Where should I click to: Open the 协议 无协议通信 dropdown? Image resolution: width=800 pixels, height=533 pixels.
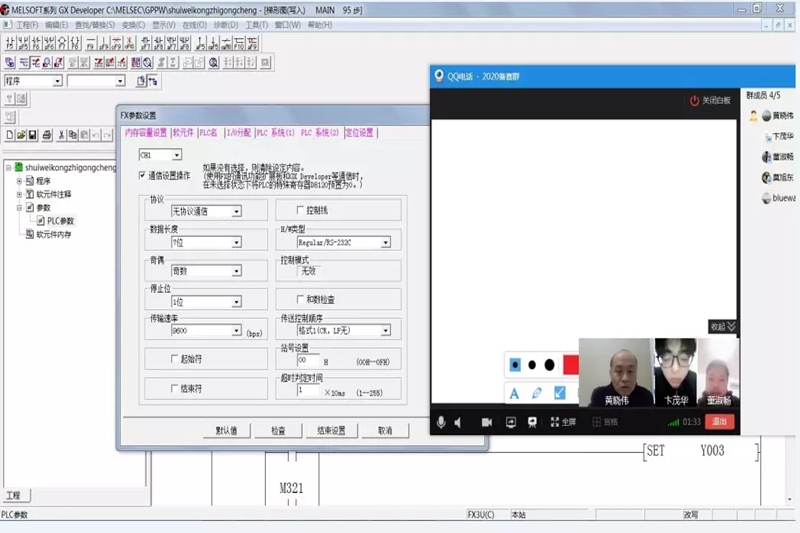click(236, 211)
